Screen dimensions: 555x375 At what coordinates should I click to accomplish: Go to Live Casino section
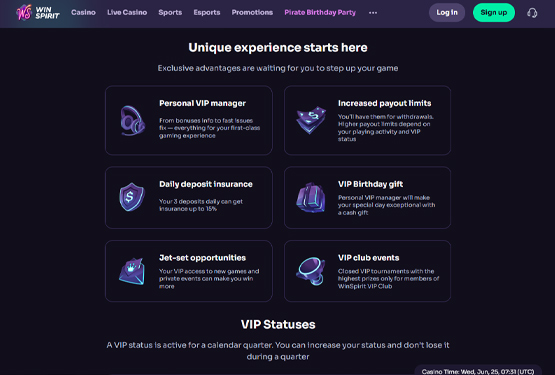point(127,12)
